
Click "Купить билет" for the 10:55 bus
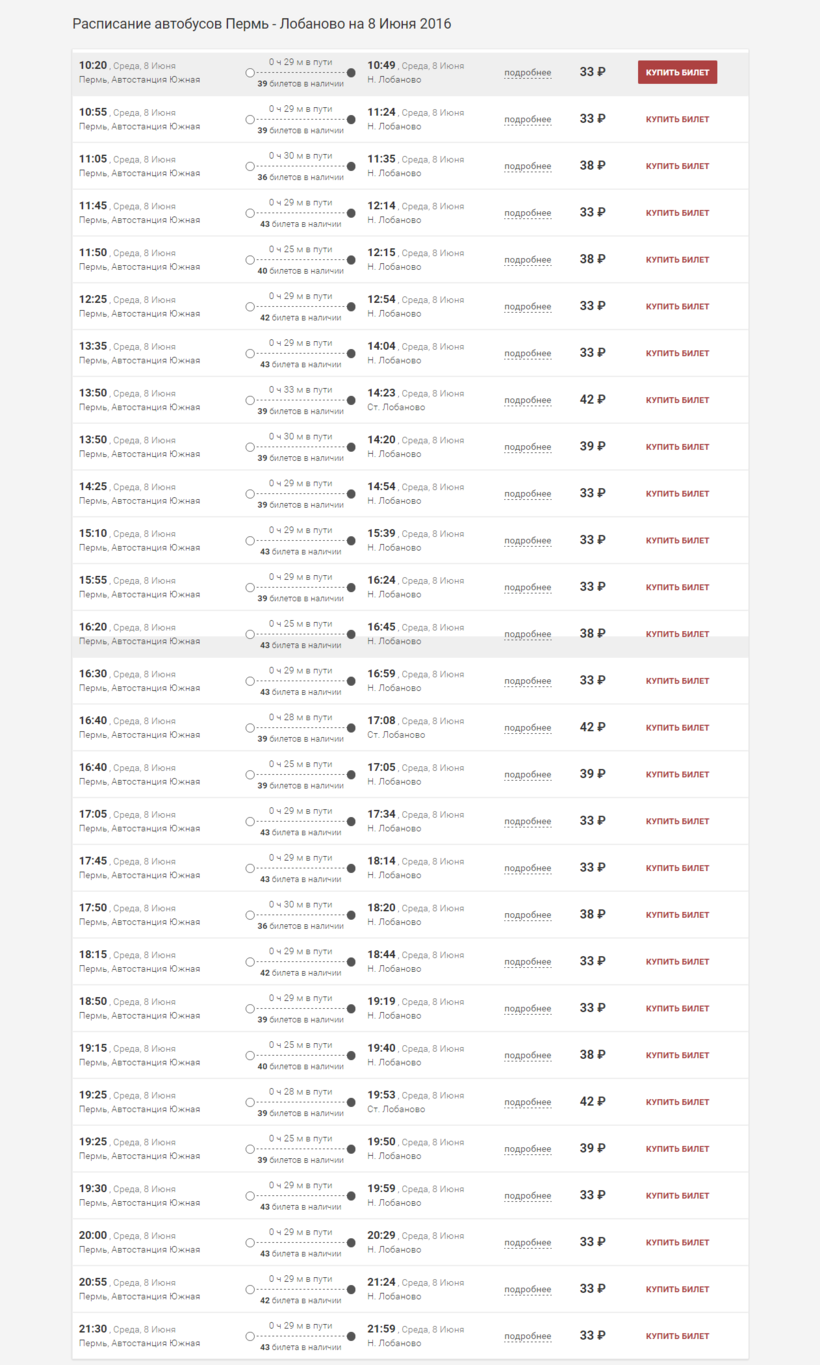click(x=677, y=119)
